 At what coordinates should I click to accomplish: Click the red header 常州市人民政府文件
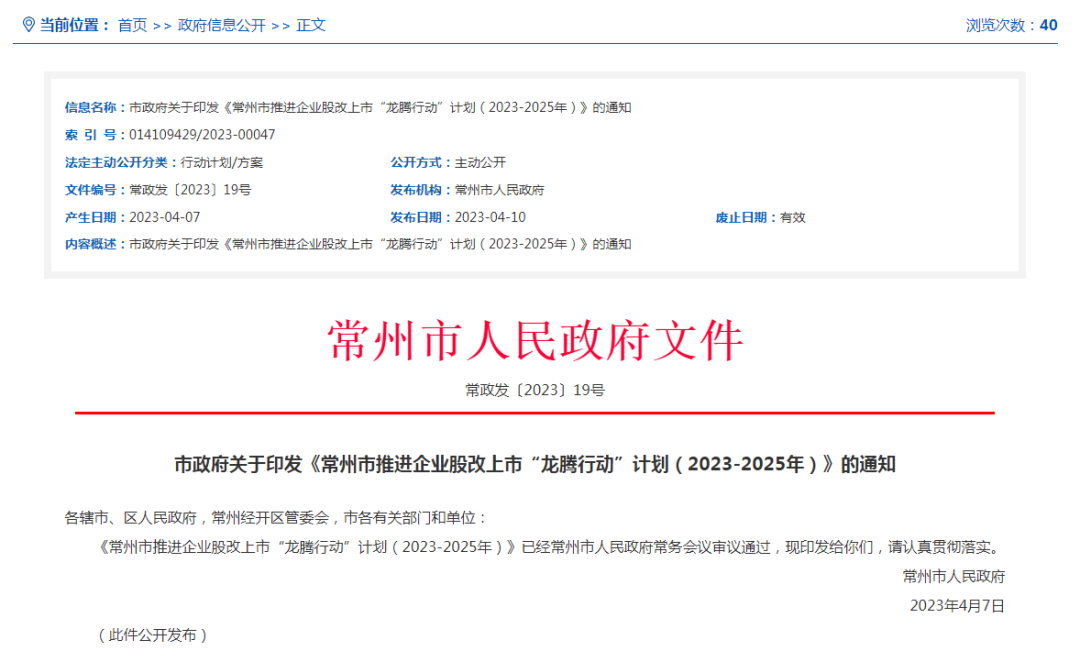(x=540, y=340)
